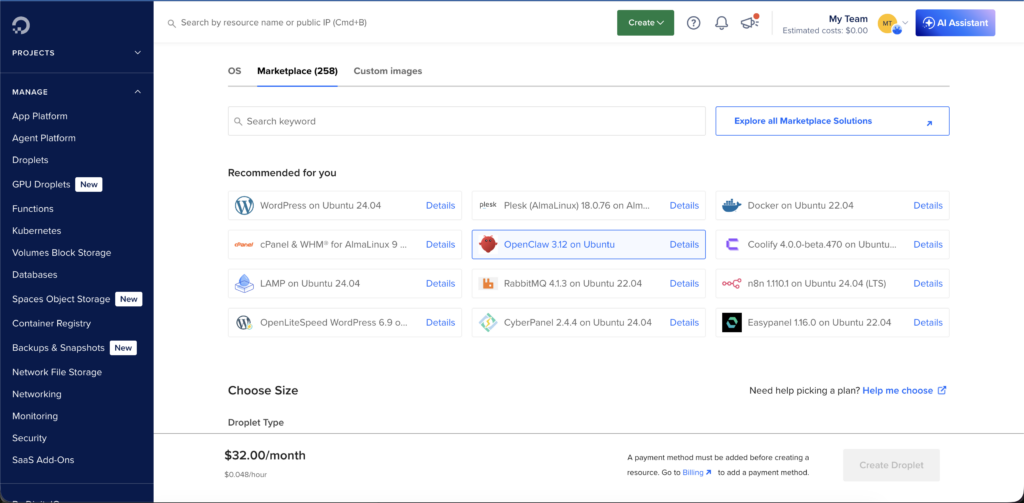Viewport: 1024px width, 503px height.
Task: Open Databases in sidebar
Action: coord(35,275)
